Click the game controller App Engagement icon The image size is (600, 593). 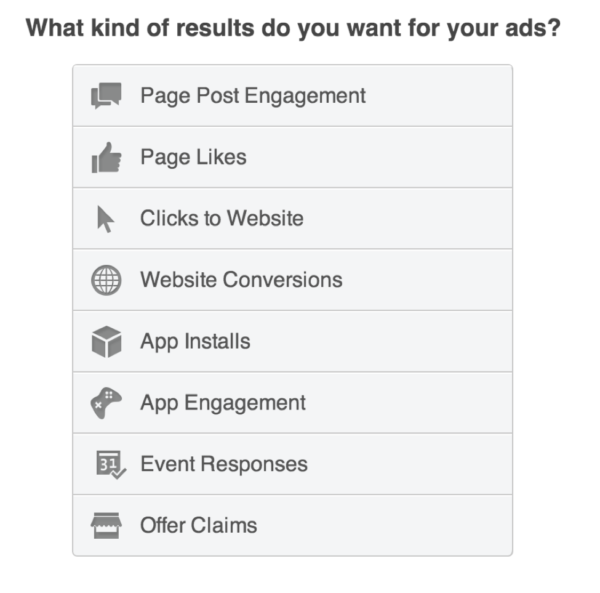106,403
